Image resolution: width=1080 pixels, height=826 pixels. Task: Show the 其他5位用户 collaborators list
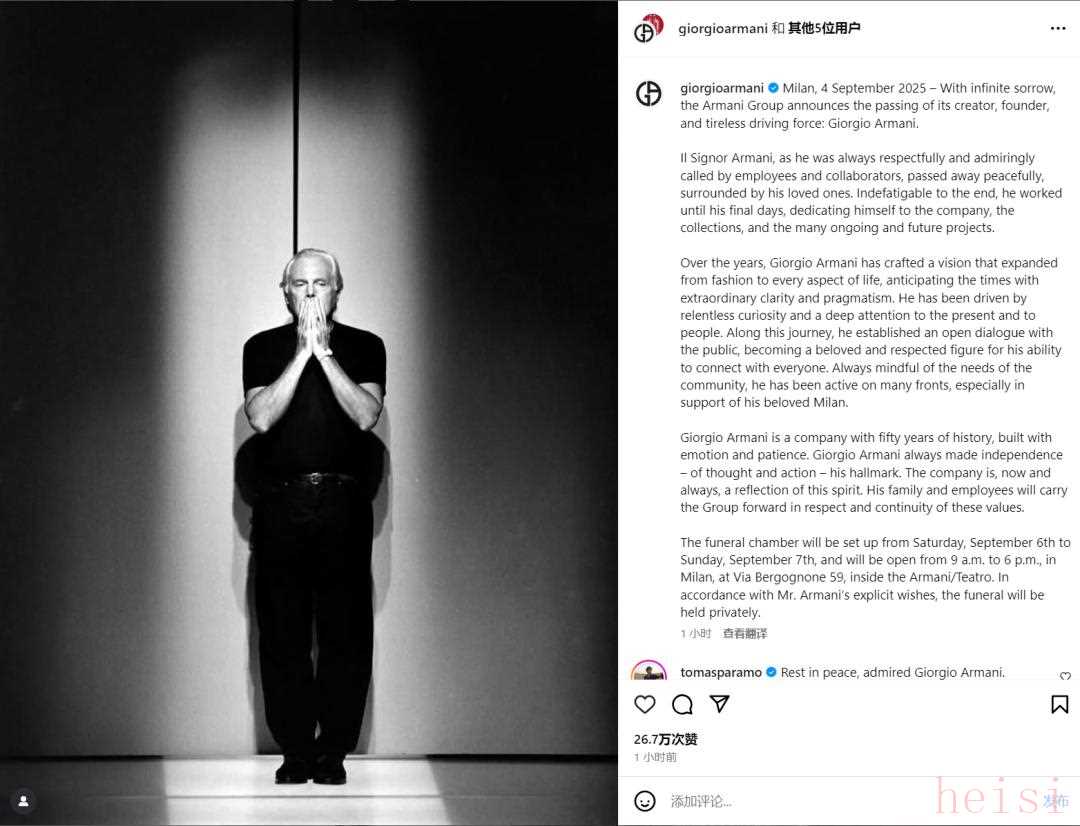(x=824, y=28)
